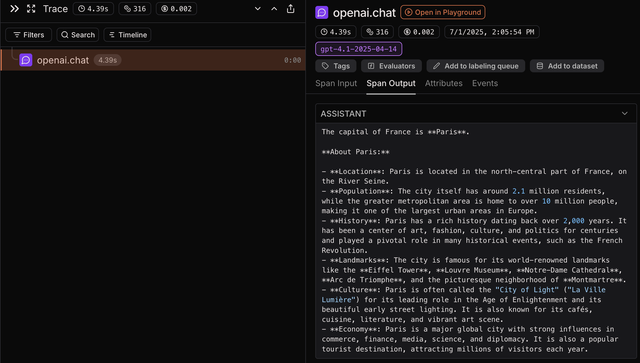The image size is (640, 363).
Task: Click the share/export icon in trace header
Action: coord(291,9)
